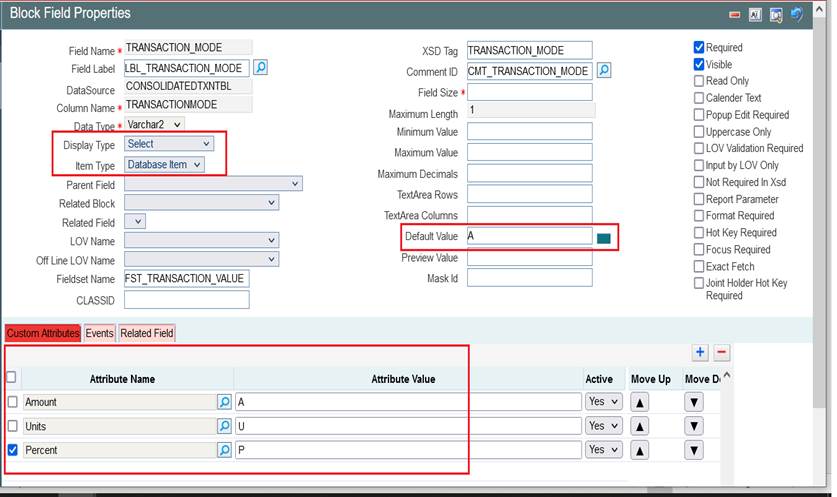
Task: Switch to the Custom Attributes tab
Action: tap(43, 333)
